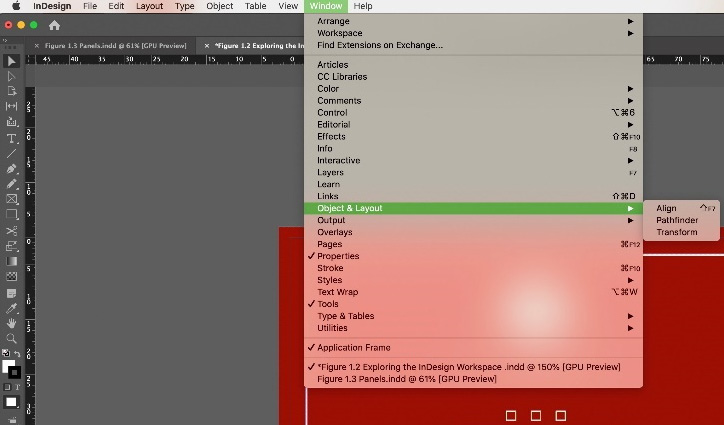This screenshot has width=724, height=425.
Task: Swap fill and stroke arrow icon
Action: (x=18, y=353)
